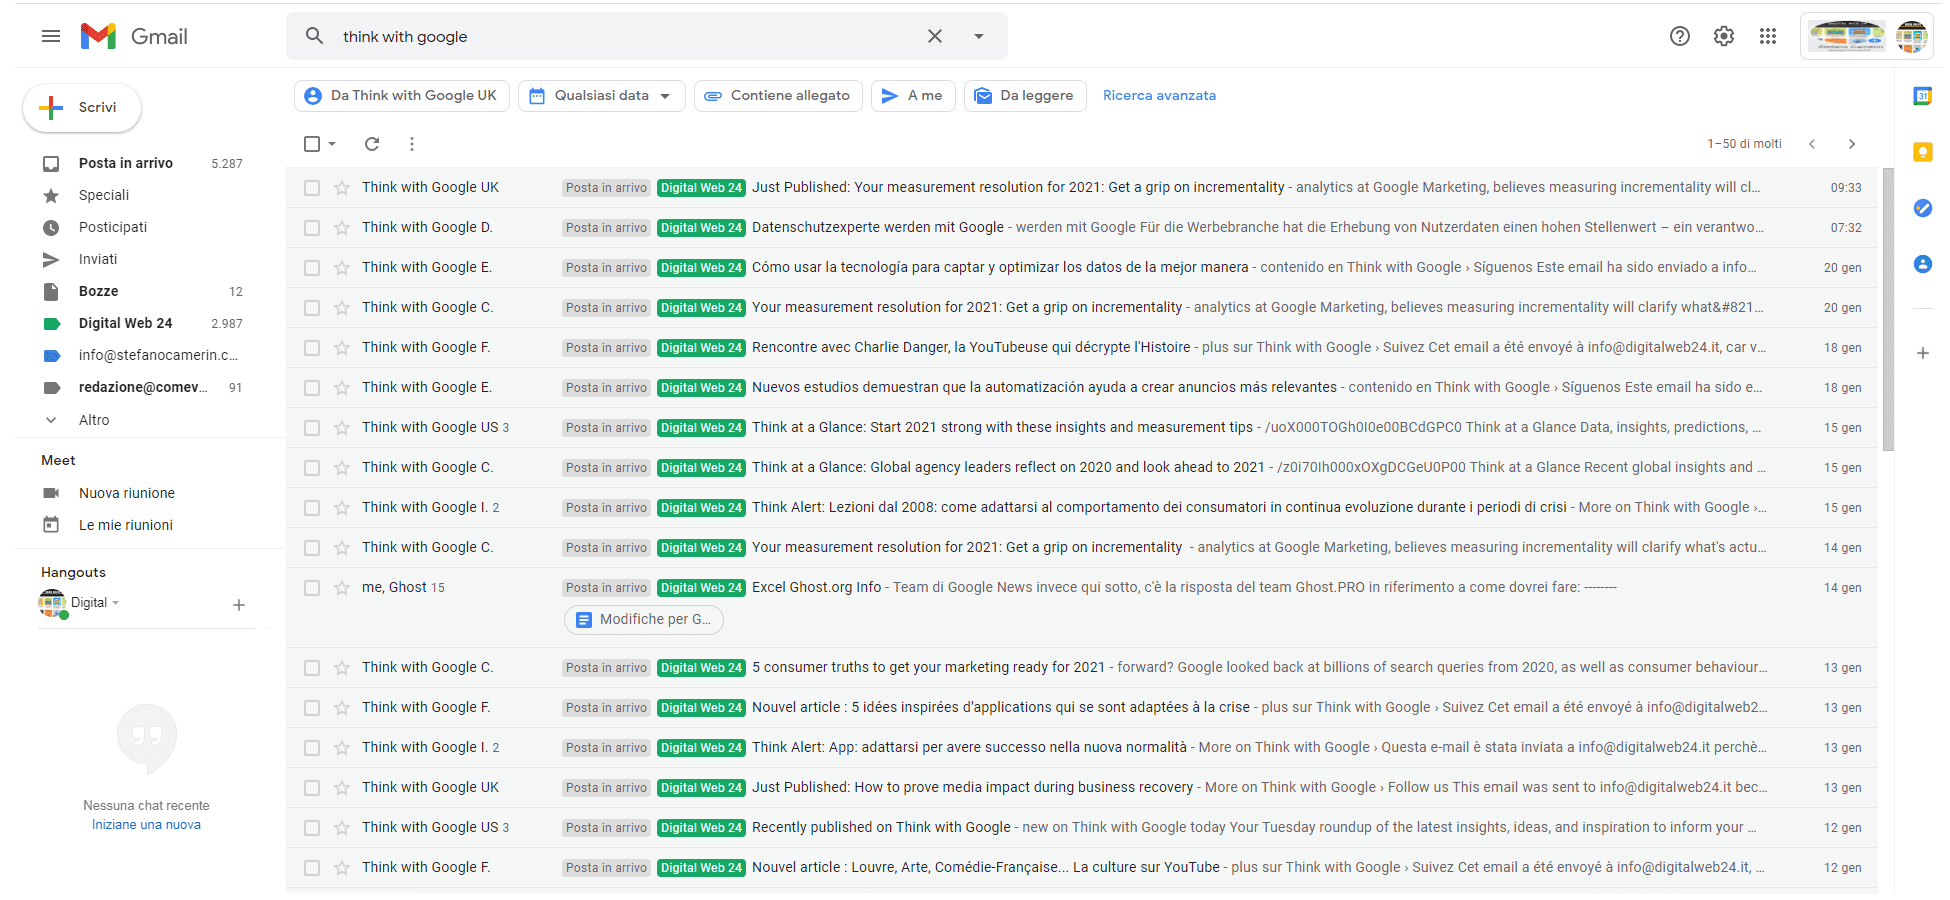Open the three-dot more options menu
This screenshot has height=900, width=1950.
(x=412, y=144)
